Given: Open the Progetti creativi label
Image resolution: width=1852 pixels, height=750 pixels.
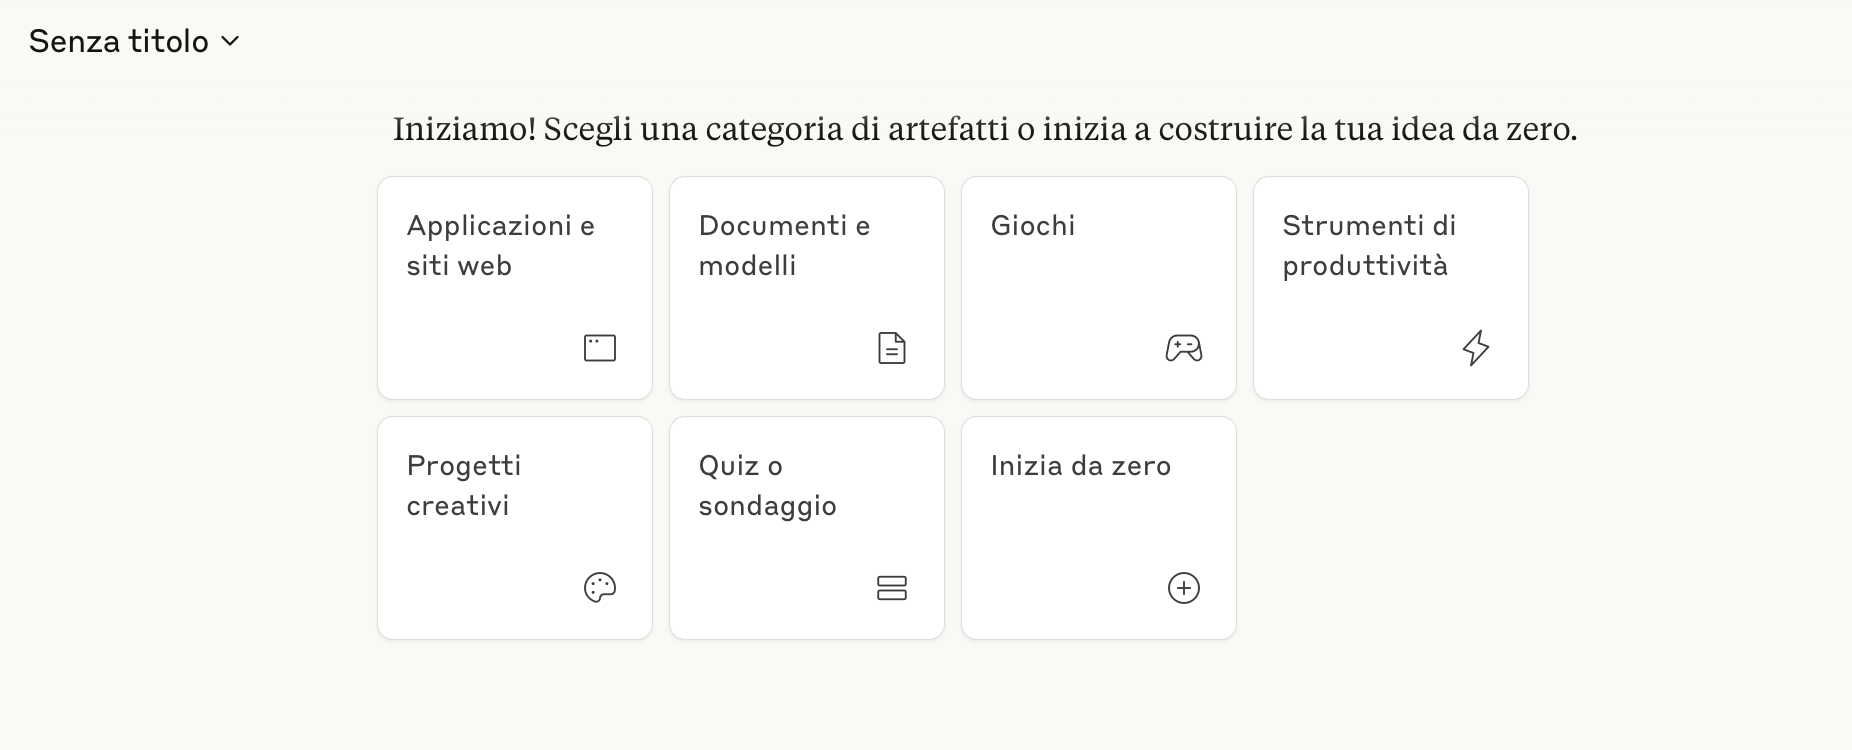Looking at the screenshot, I should [463, 486].
